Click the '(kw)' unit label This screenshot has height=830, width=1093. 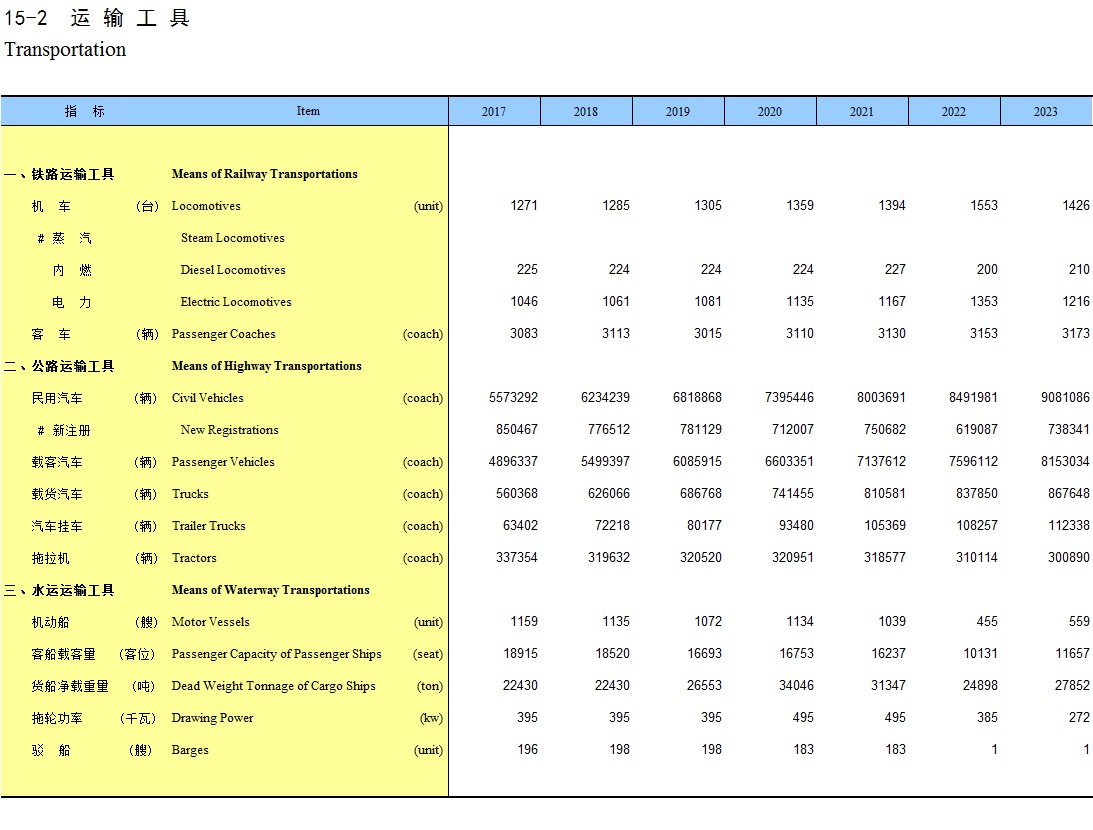point(431,718)
